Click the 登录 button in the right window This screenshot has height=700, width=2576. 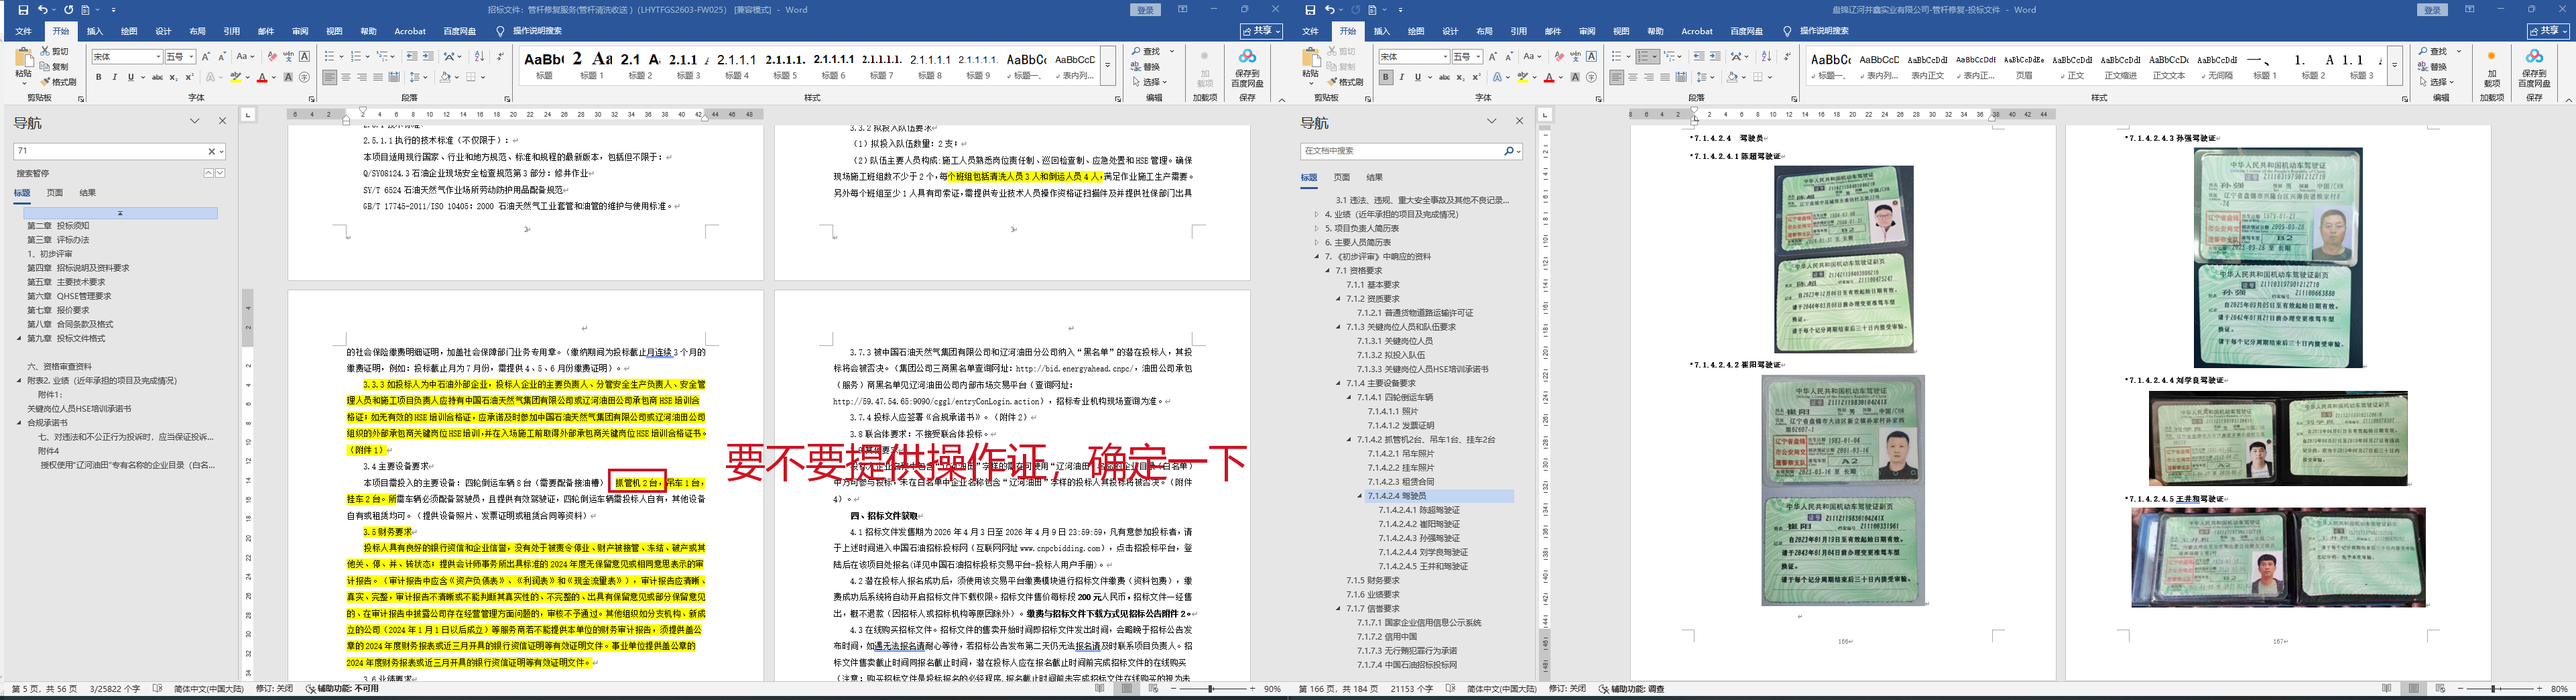(x=2424, y=10)
